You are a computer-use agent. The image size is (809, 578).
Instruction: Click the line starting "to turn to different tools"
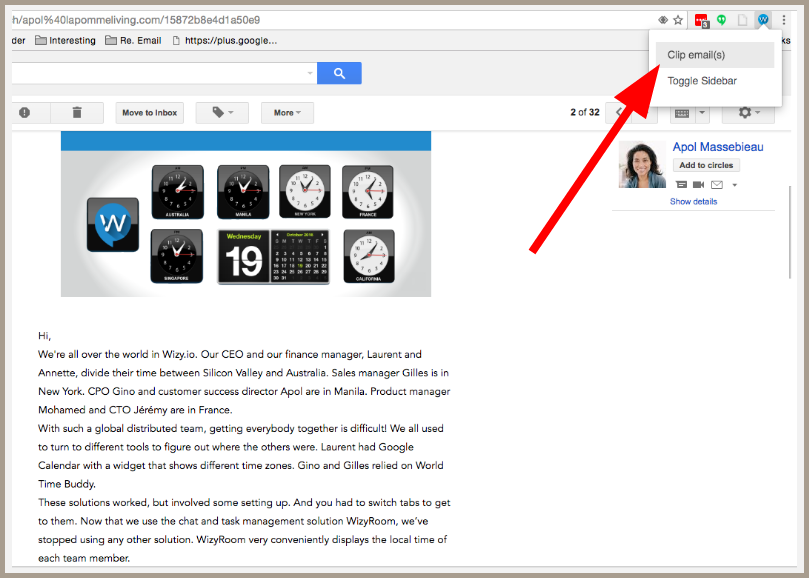click(x=226, y=447)
